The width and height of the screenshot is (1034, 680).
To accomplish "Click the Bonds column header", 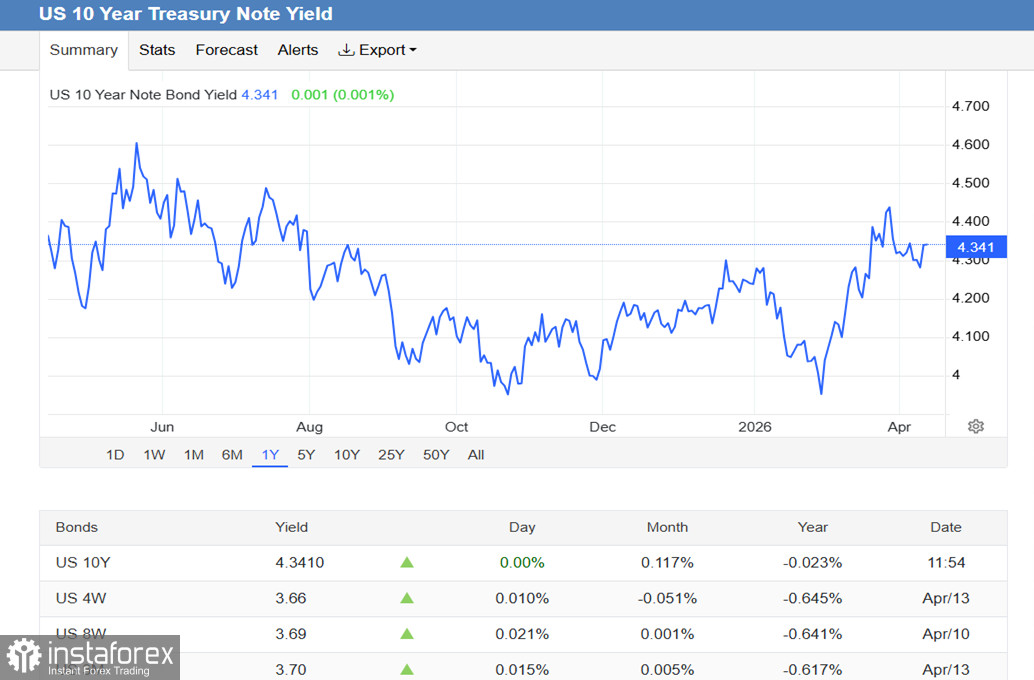I will 76,527.
